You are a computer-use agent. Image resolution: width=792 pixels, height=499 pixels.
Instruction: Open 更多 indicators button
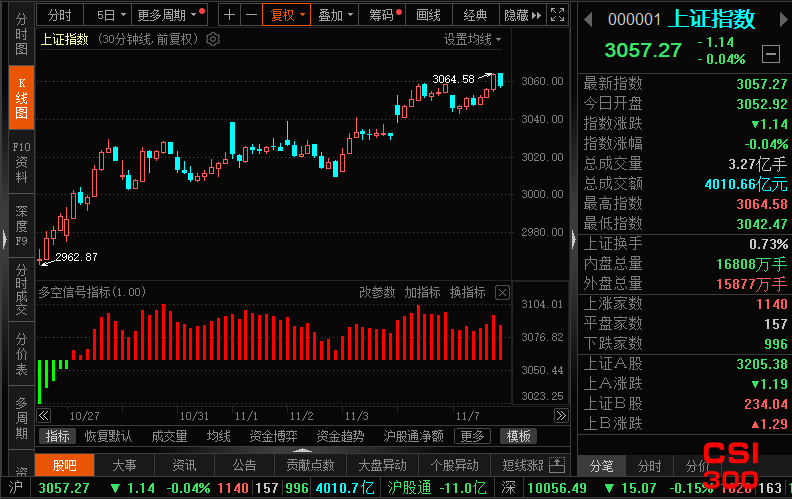(472, 436)
